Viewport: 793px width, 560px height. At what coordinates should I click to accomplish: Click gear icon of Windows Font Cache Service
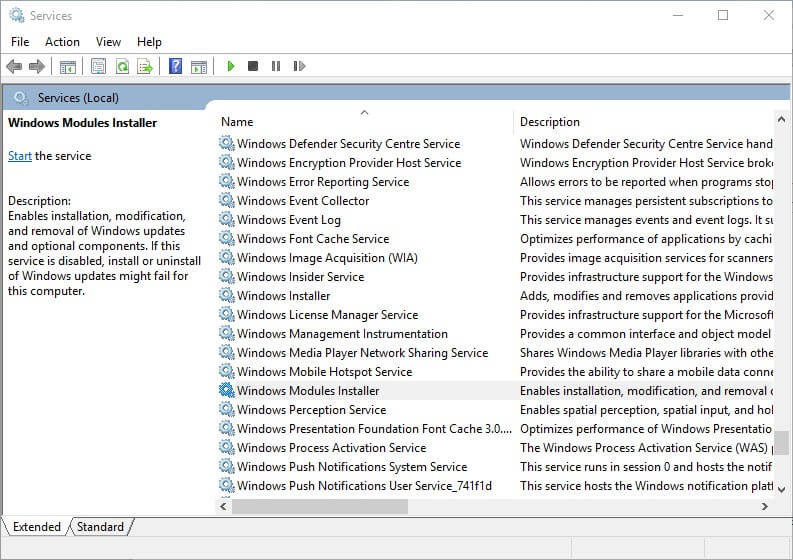click(x=227, y=238)
